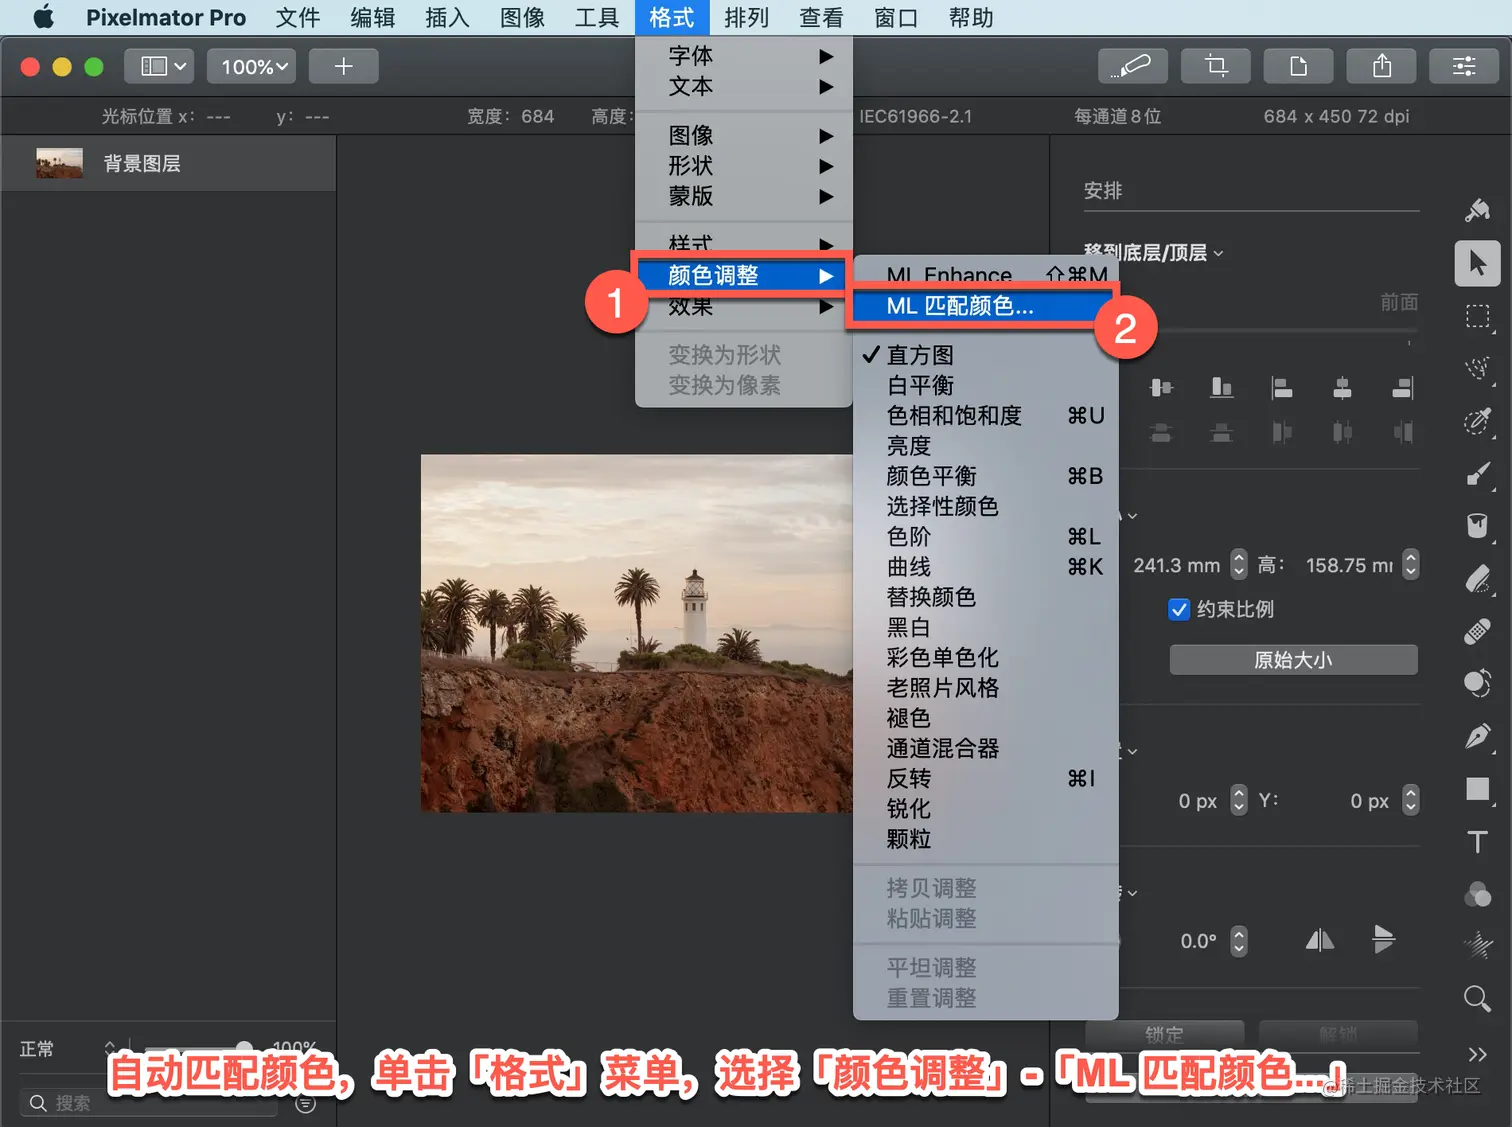Align right edges icon
This screenshot has width=1512, height=1127.
[x=1403, y=388]
